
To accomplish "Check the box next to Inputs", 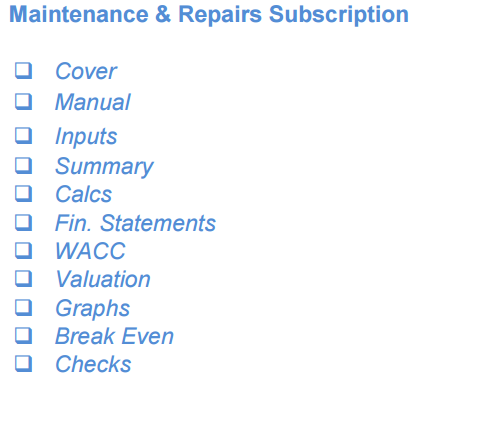I will (x=24, y=136).
